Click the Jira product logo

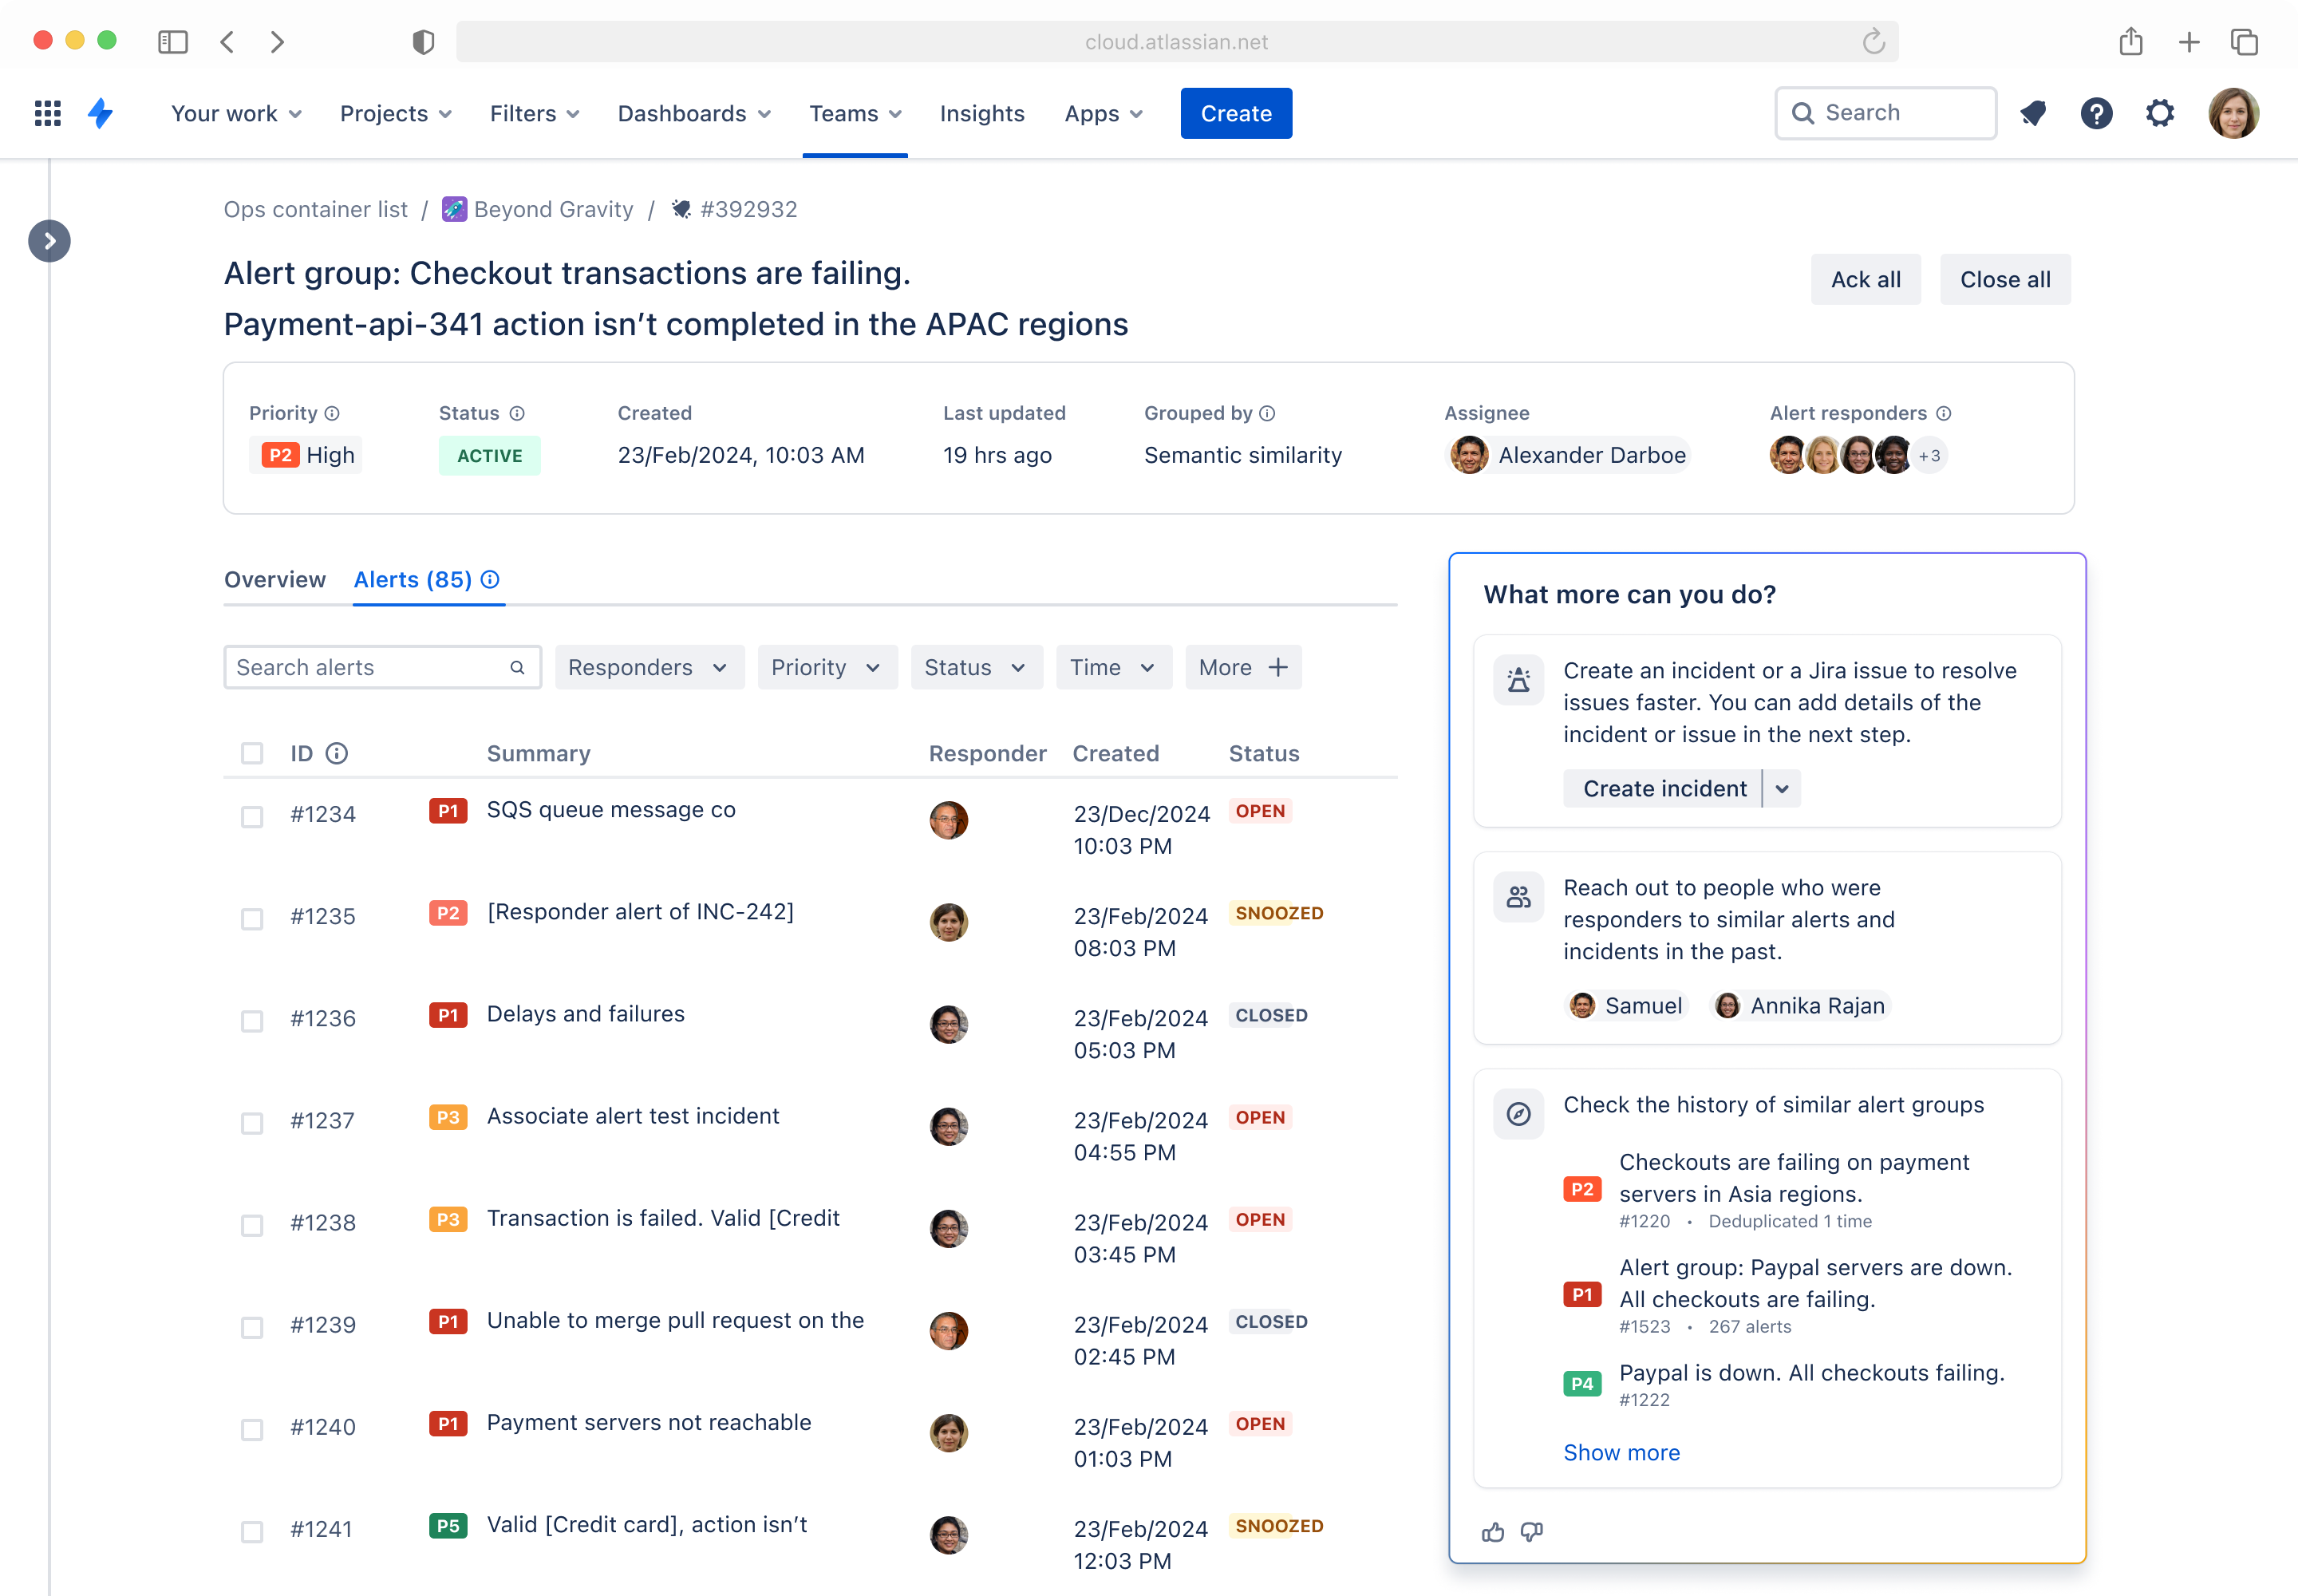click(99, 113)
